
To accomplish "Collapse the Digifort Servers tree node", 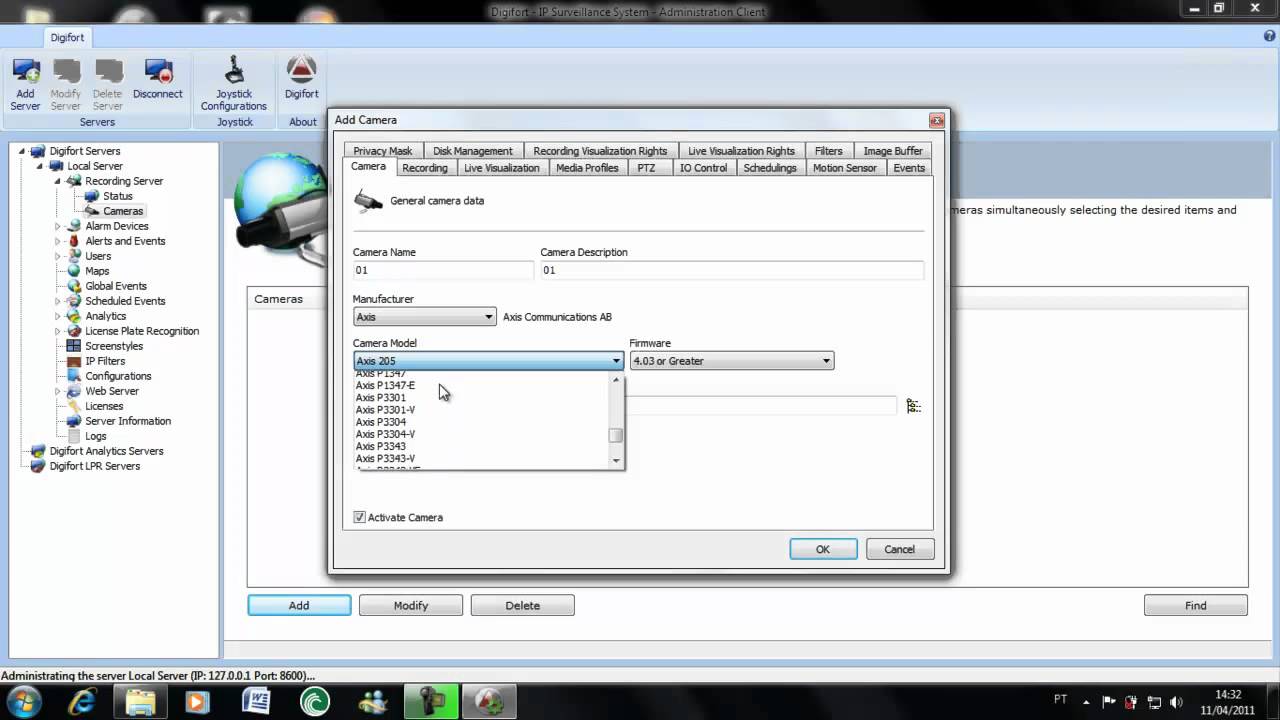I will point(24,151).
